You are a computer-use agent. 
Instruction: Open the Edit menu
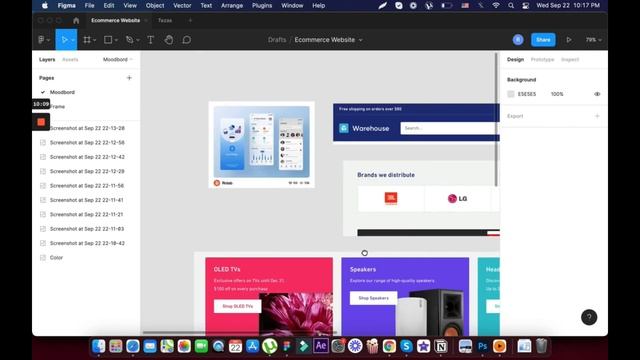[x=109, y=5]
